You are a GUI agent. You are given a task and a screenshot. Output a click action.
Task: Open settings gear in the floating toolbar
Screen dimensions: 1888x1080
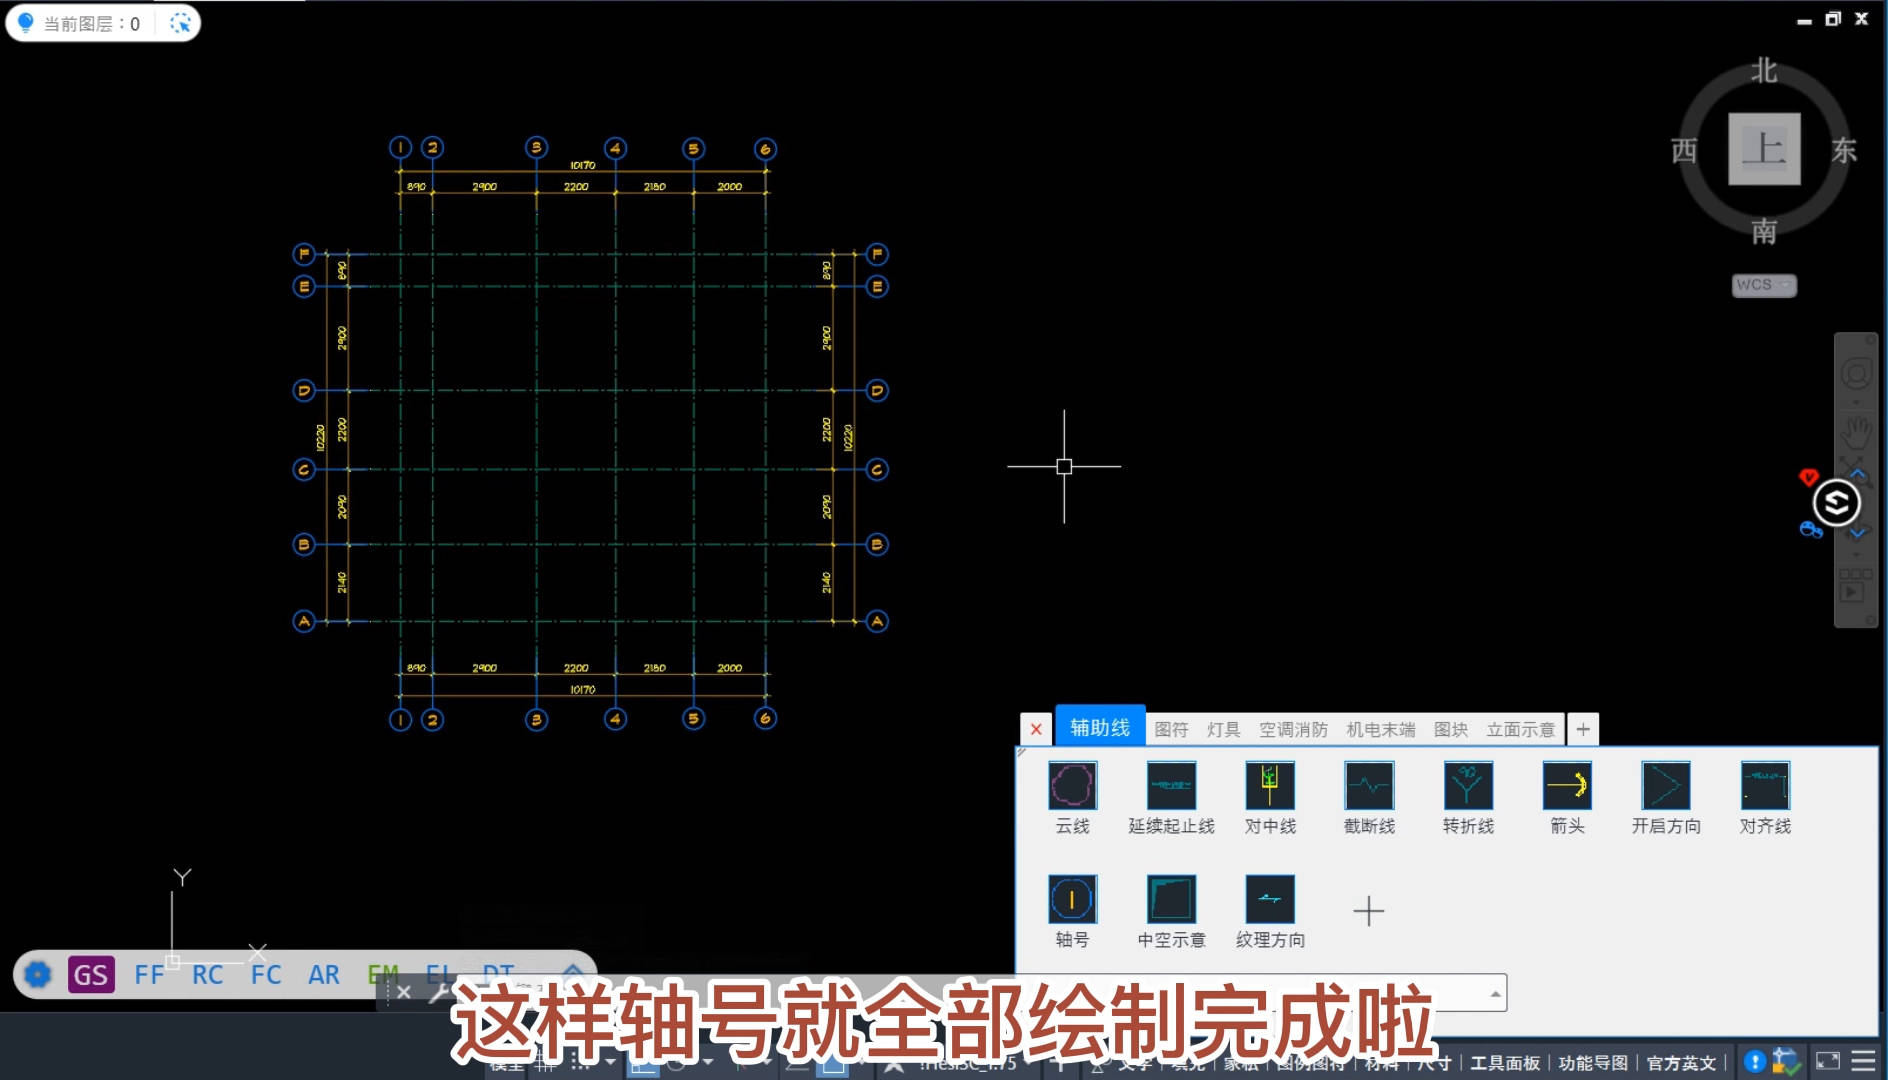pyautogui.click(x=38, y=974)
